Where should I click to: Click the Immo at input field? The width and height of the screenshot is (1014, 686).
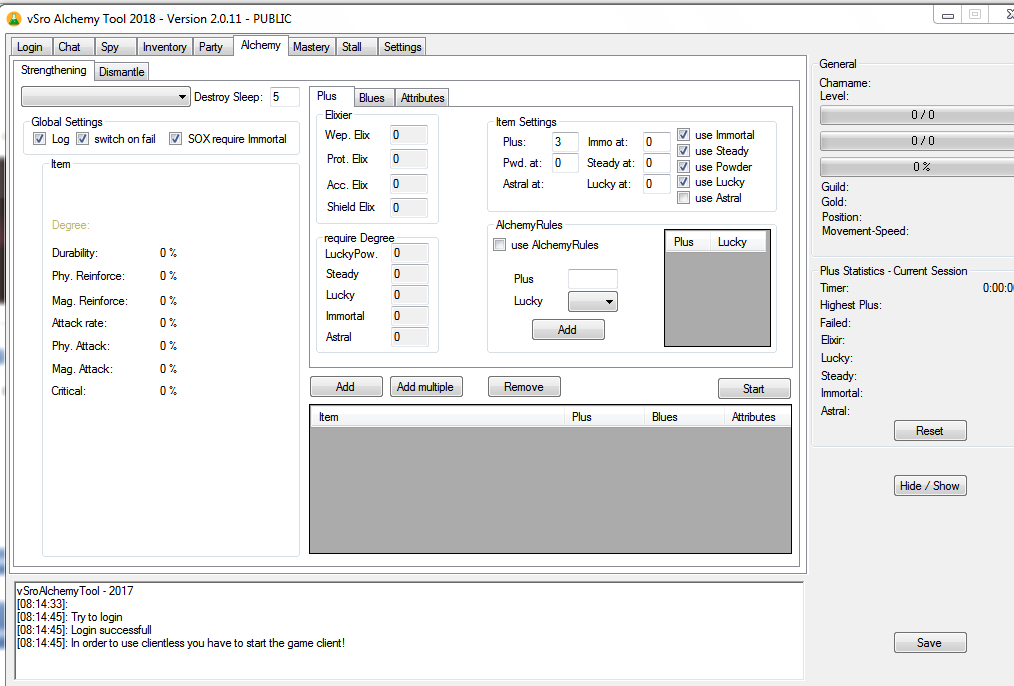tap(656, 142)
